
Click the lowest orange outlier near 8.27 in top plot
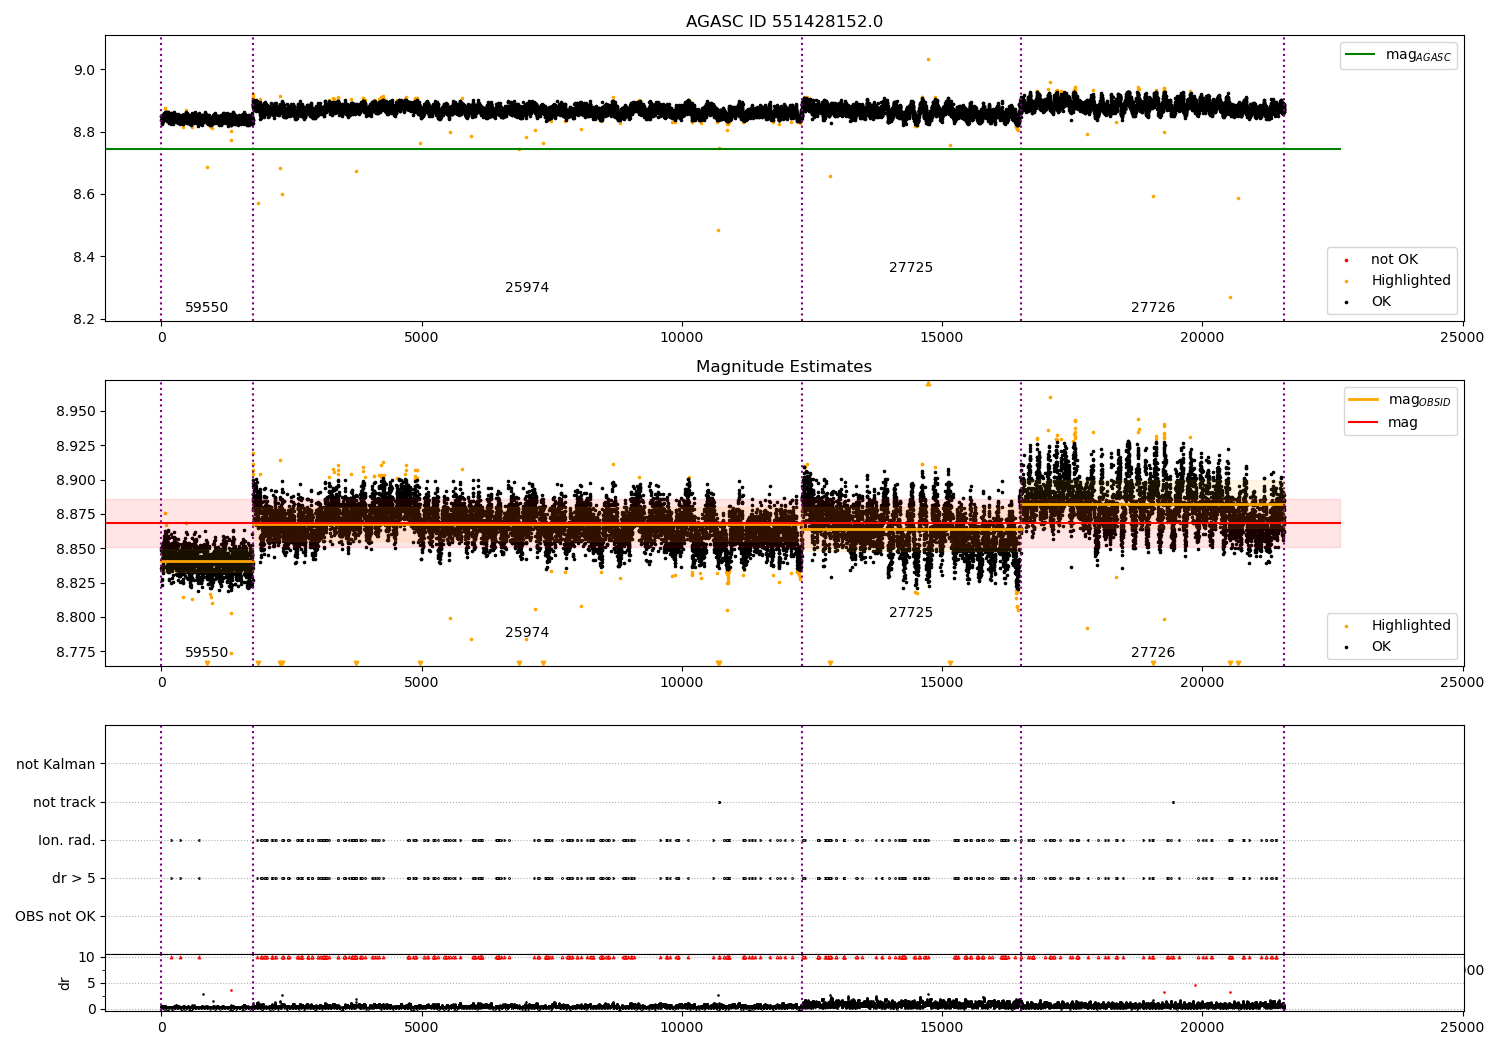pyautogui.click(x=1230, y=297)
